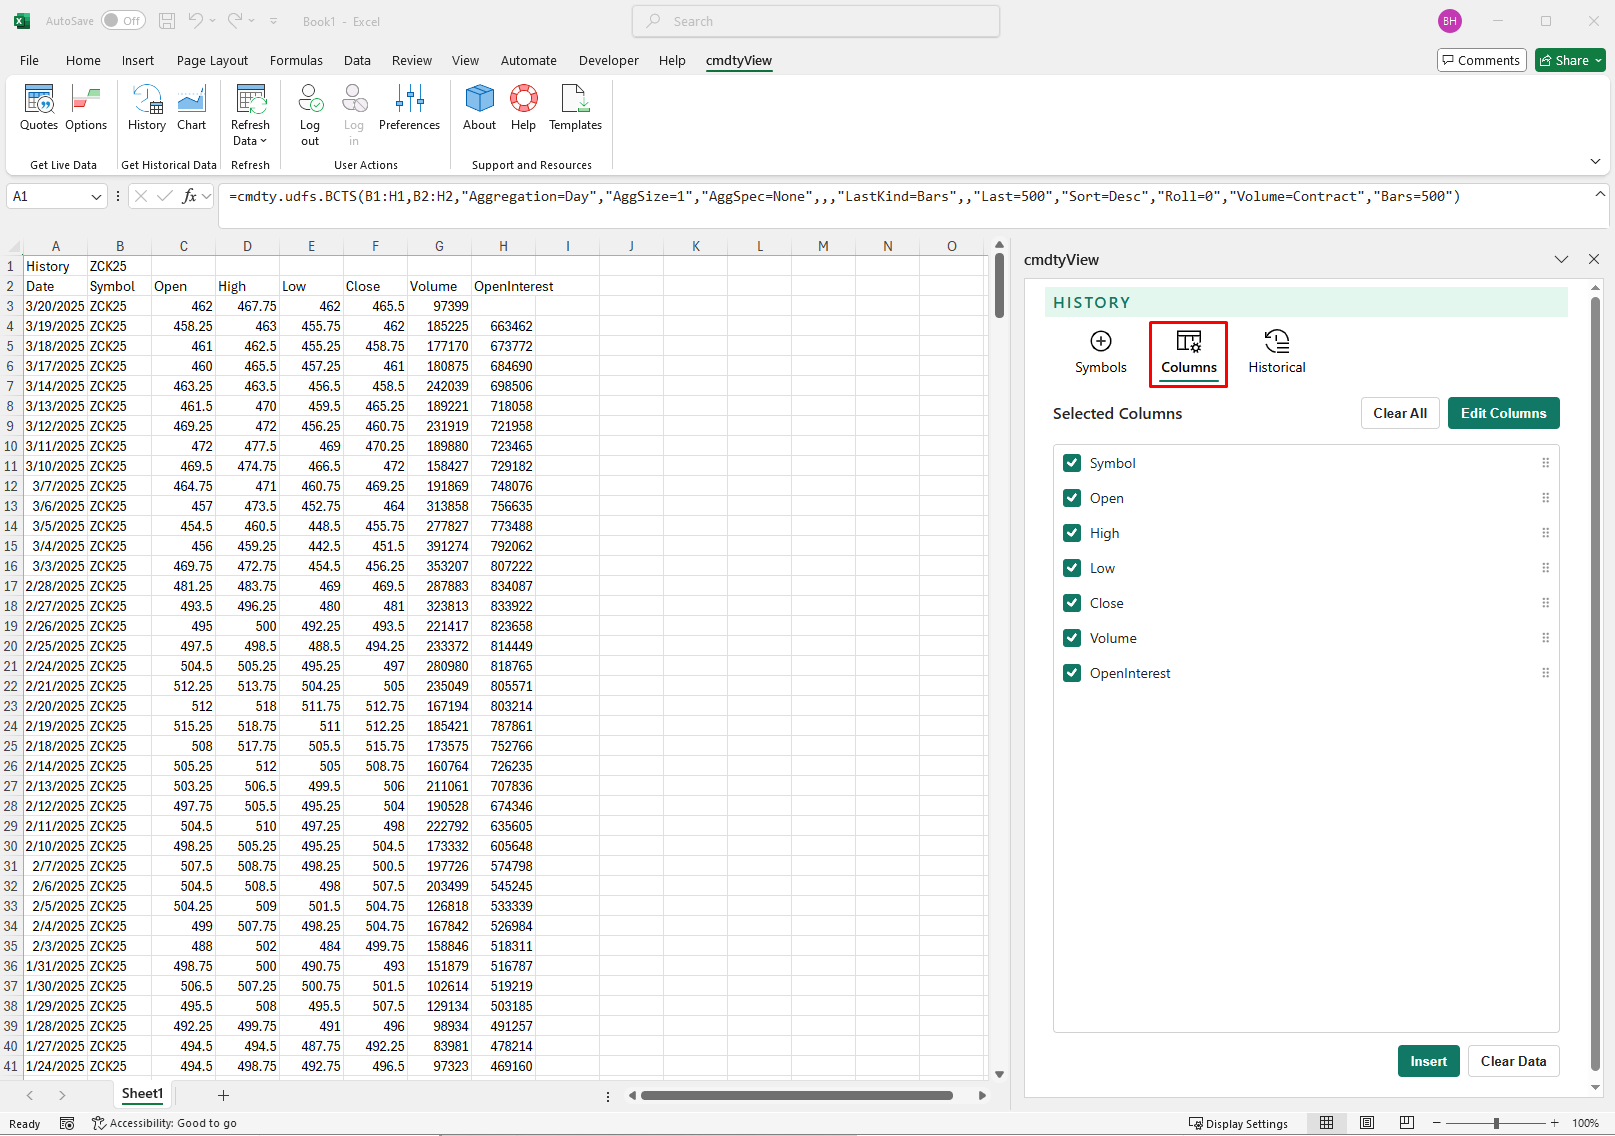Open cmdtyView task pane options chevron
The height and width of the screenshot is (1136, 1615).
tap(1561, 259)
